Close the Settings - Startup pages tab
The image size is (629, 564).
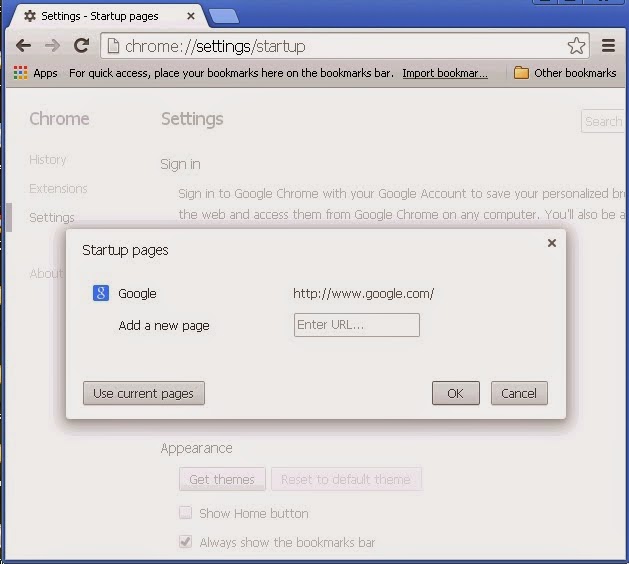(x=191, y=16)
